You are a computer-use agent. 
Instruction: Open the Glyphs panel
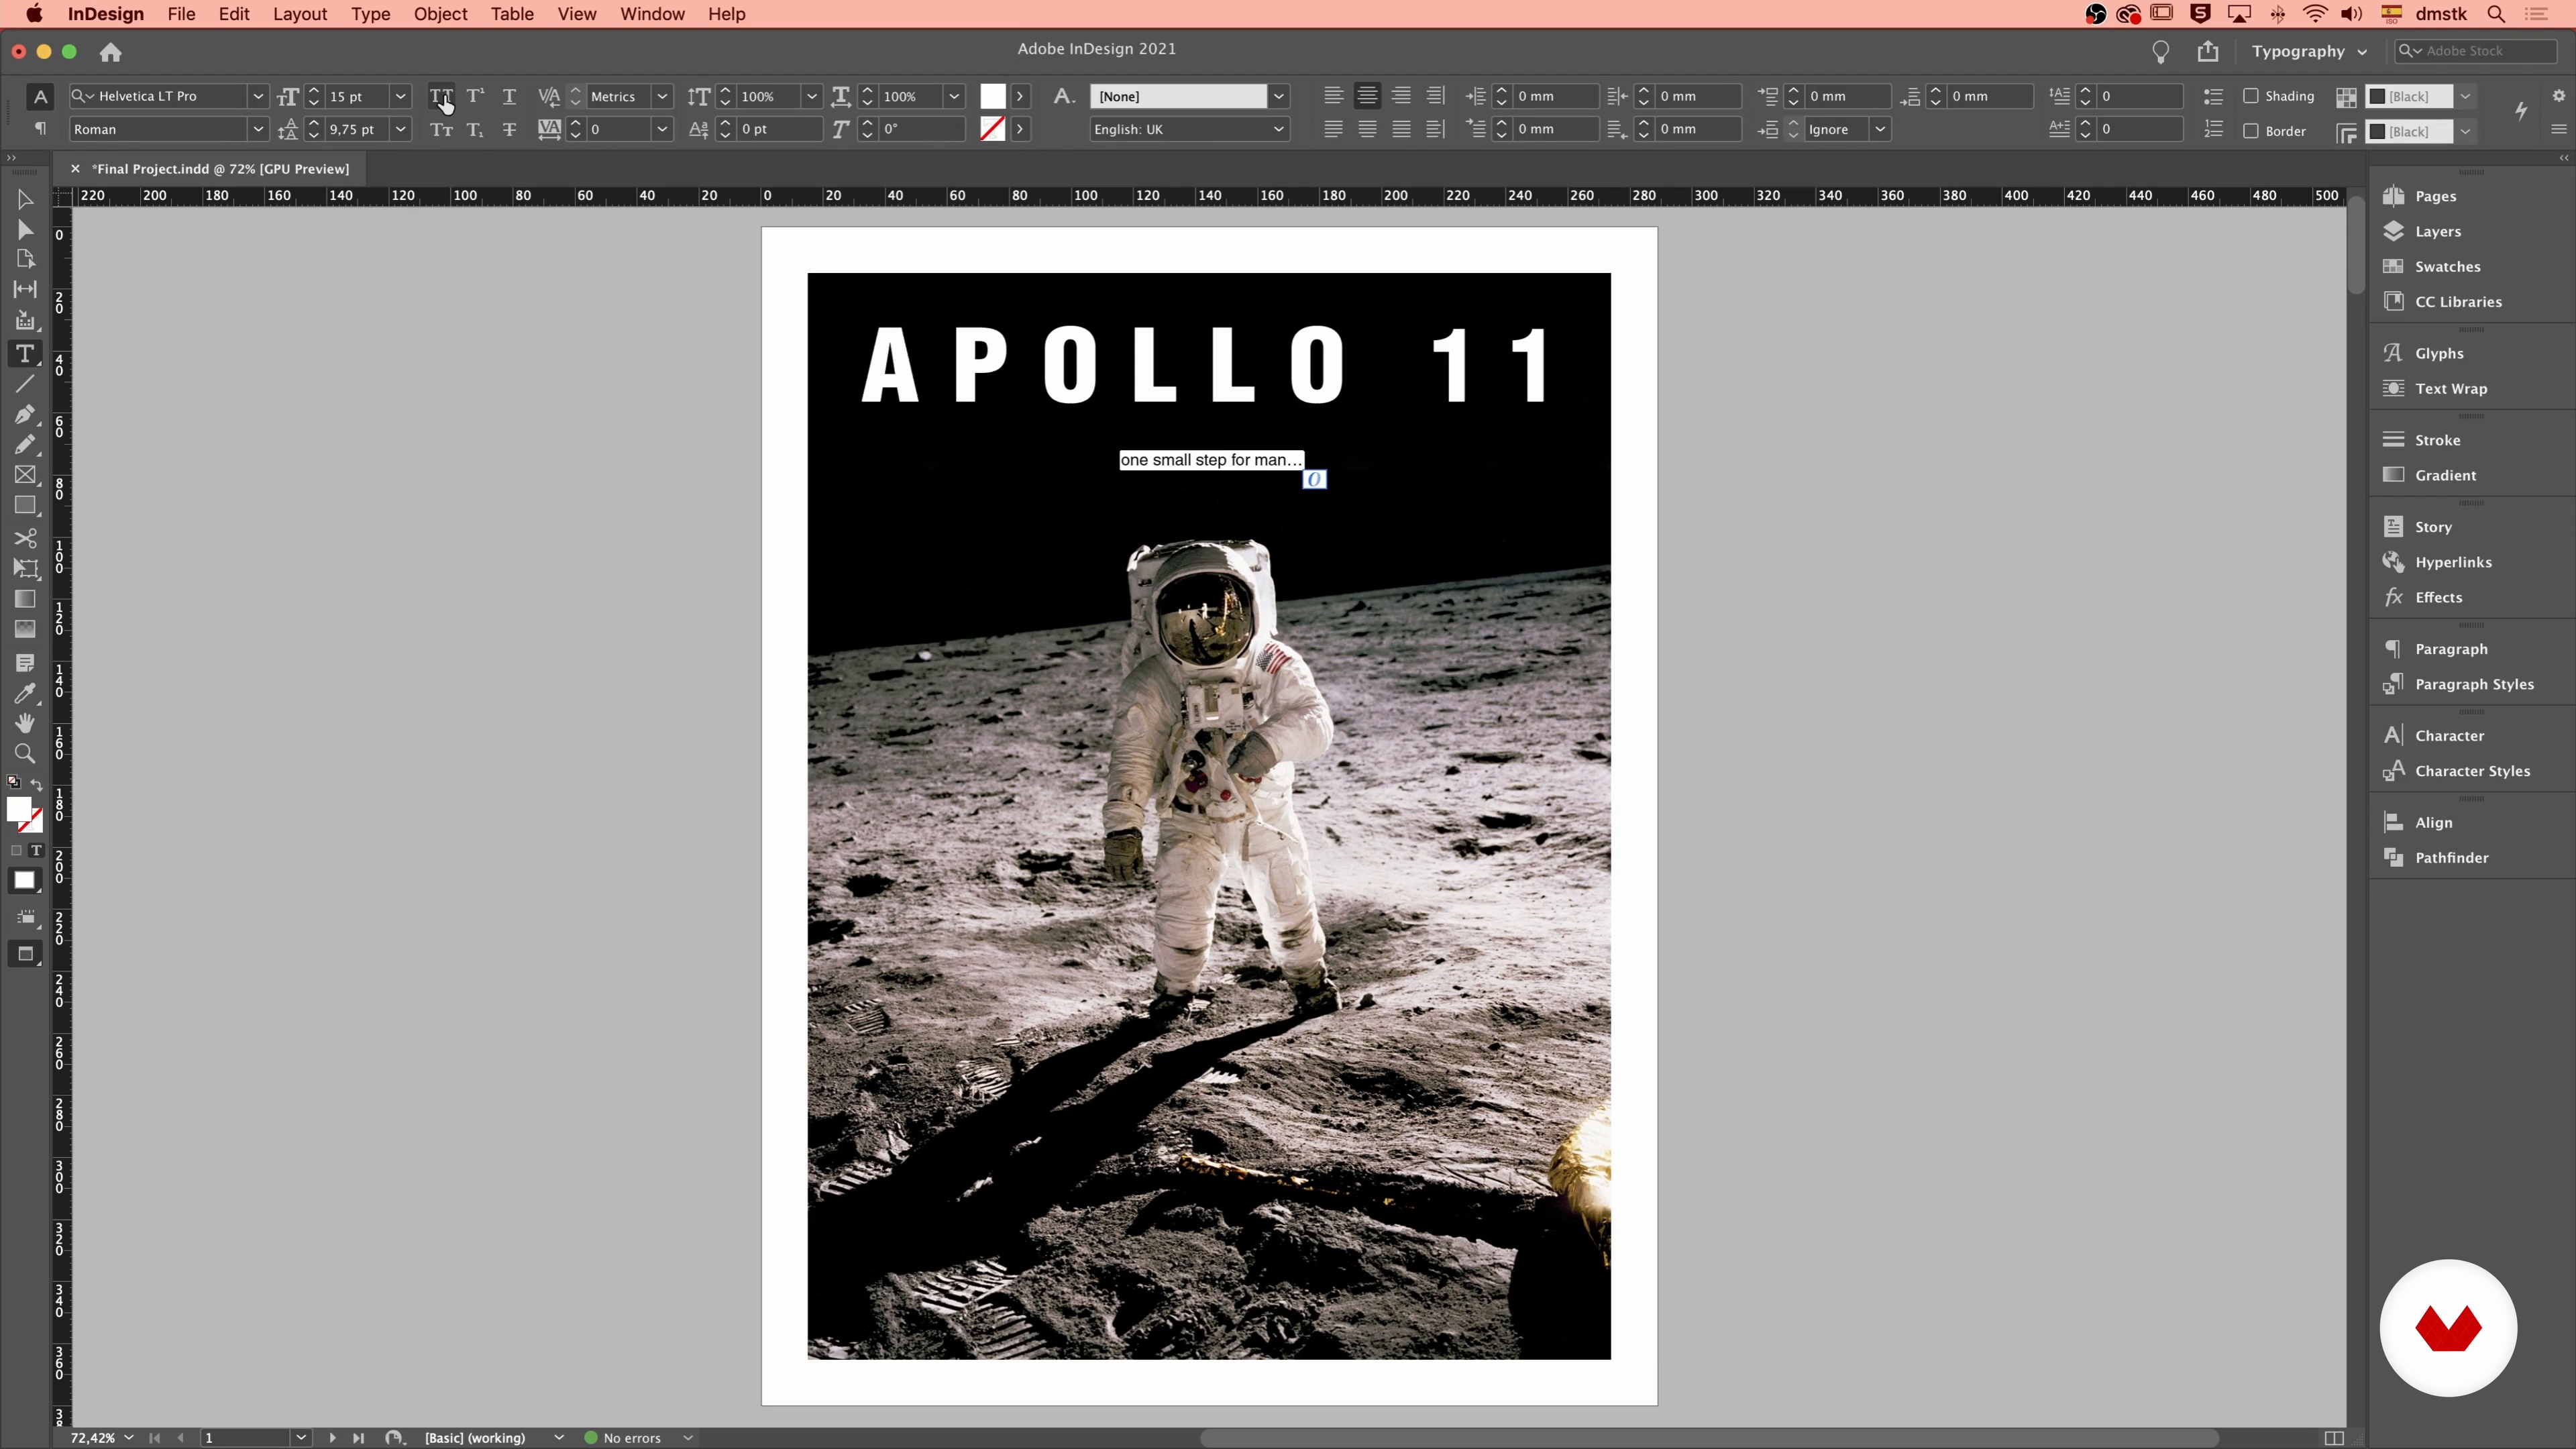point(2438,353)
